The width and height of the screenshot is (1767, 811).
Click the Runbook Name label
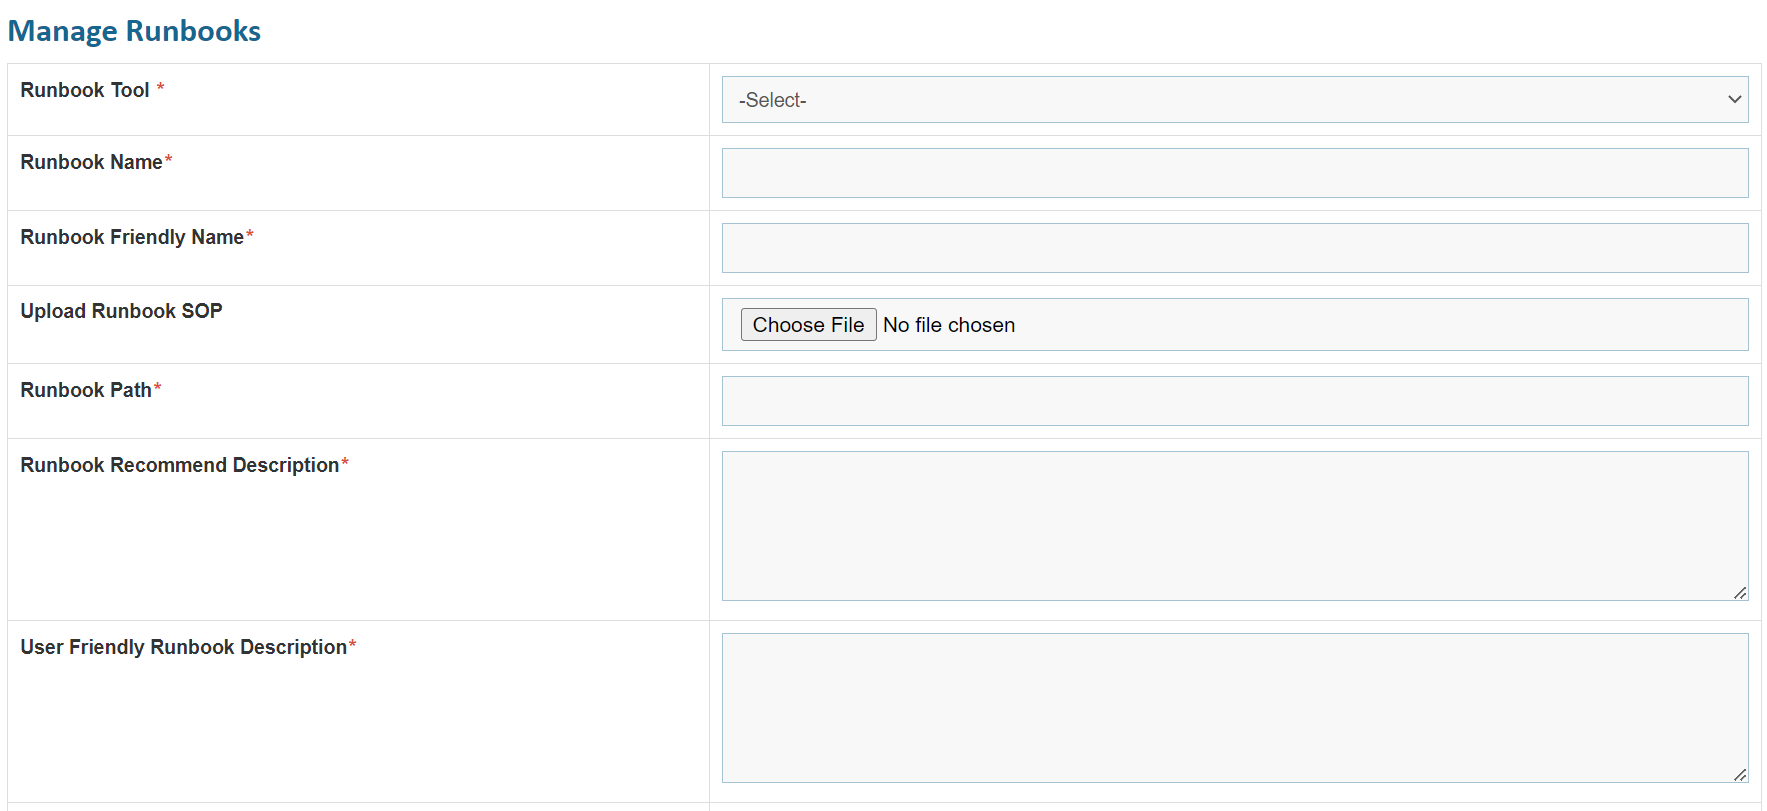(91, 162)
